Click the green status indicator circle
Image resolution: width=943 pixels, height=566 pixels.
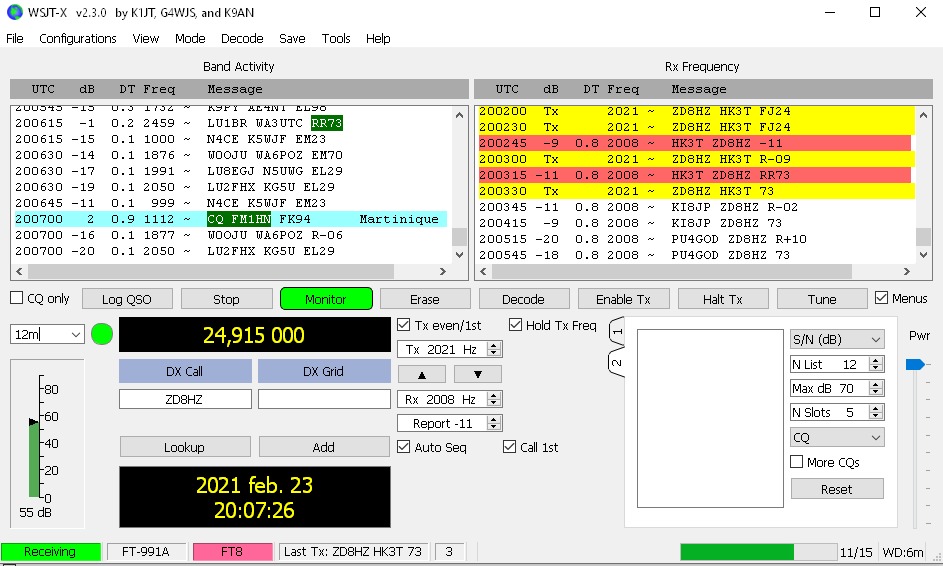click(x=102, y=335)
